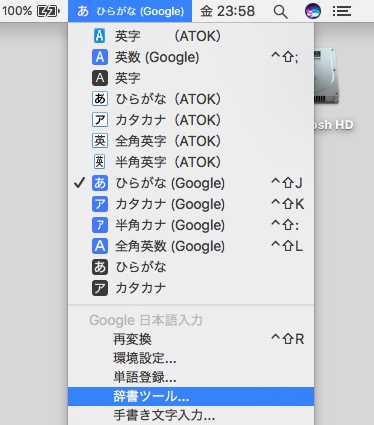Open Spotlight search magnifier icon
This screenshot has width=374, height=425.
click(x=280, y=12)
